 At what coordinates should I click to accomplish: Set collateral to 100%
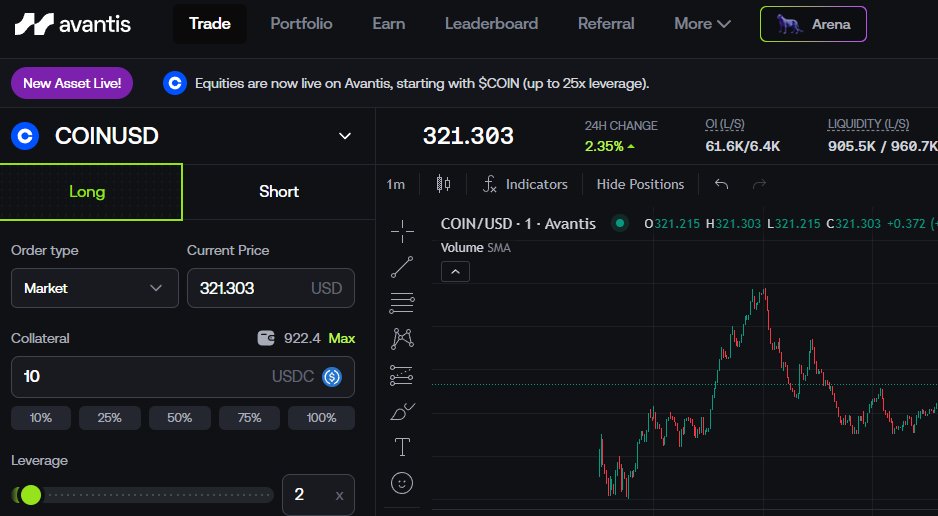[x=321, y=418]
